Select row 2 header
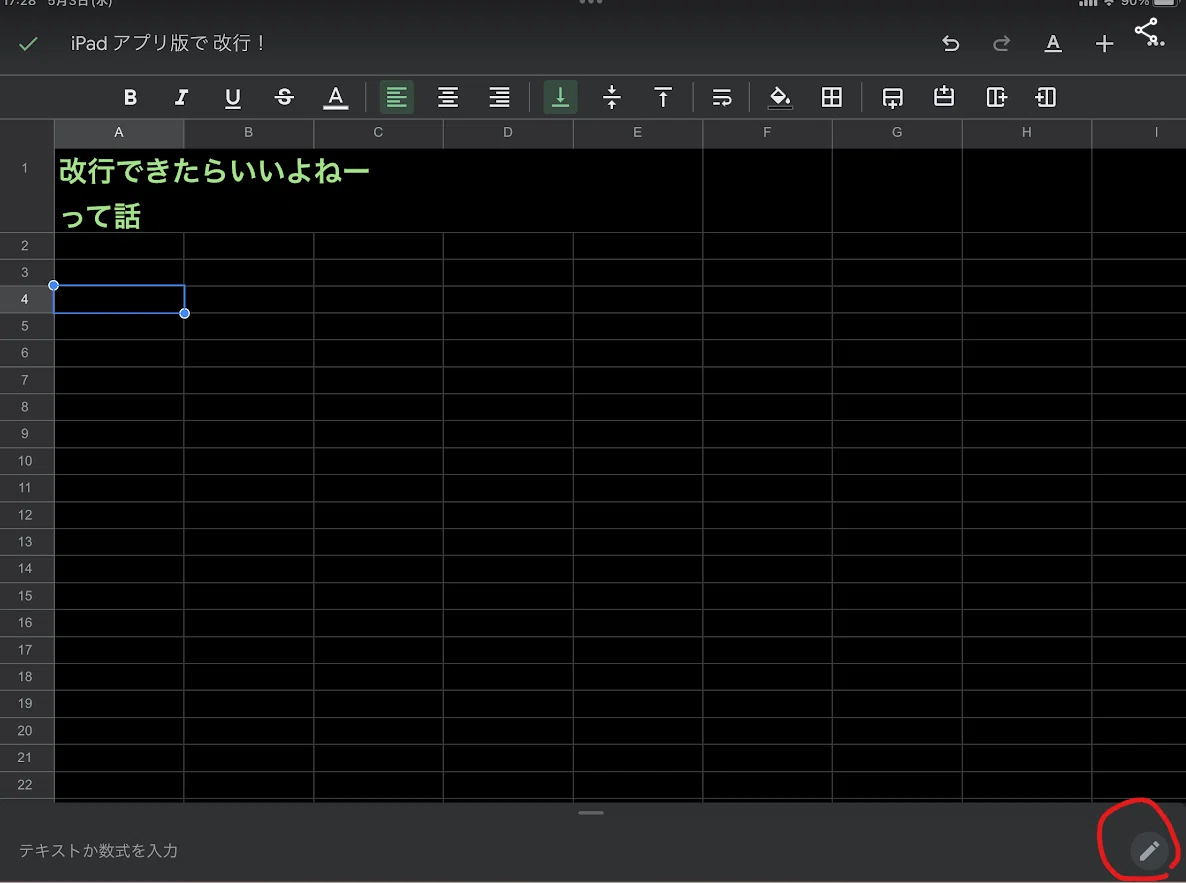The width and height of the screenshot is (1186, 883). [x=26, y=245]
